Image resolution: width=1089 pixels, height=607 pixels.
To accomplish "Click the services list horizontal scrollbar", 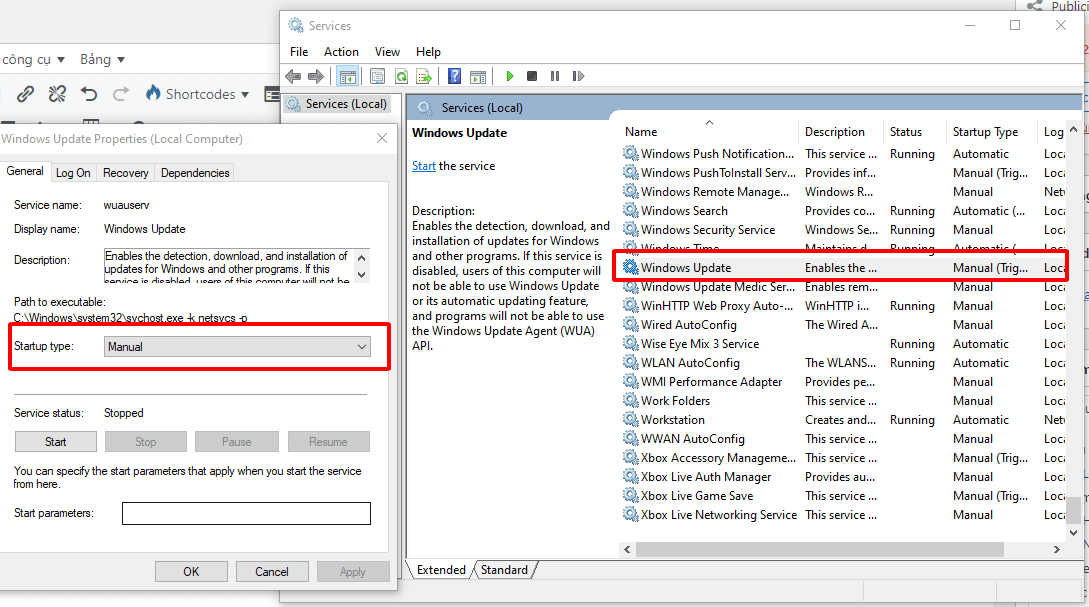I will click(x=818, y=549).
